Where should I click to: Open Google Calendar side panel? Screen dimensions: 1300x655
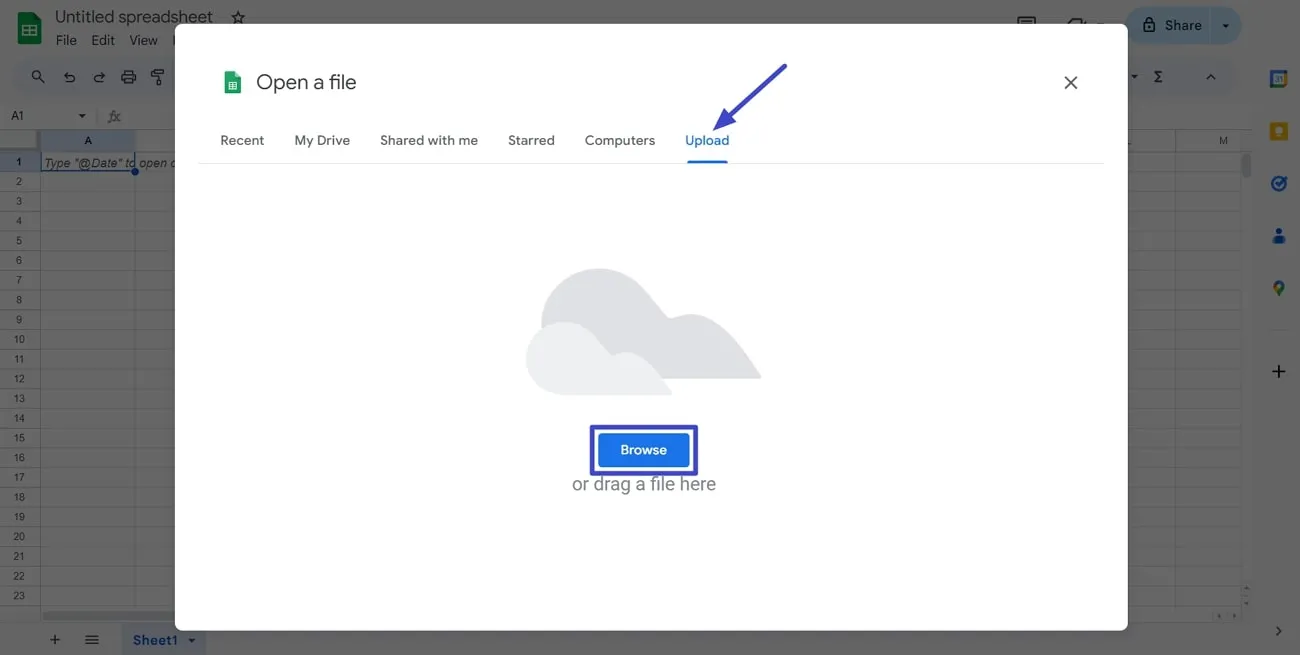pyautogui.click(x=1278, y=79)
